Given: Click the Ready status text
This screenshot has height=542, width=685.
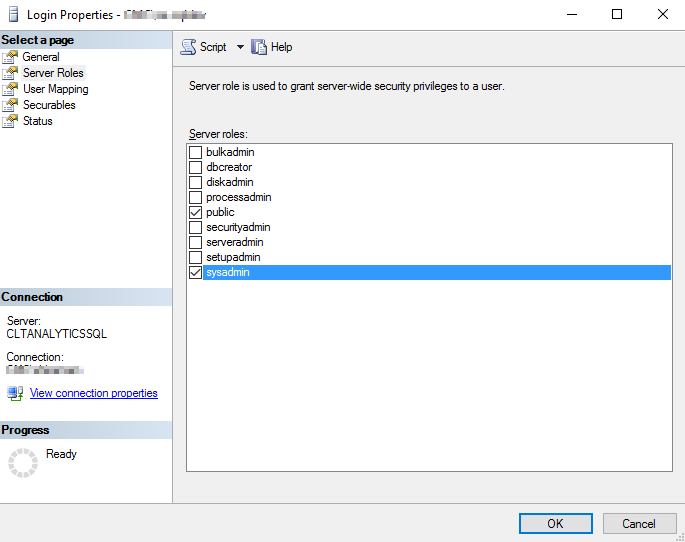Looking at the screenshot, I should pos(61,454).
